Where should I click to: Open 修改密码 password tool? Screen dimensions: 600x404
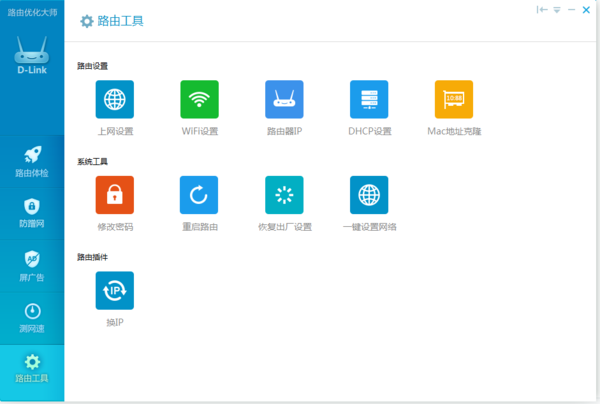point(114,195)
